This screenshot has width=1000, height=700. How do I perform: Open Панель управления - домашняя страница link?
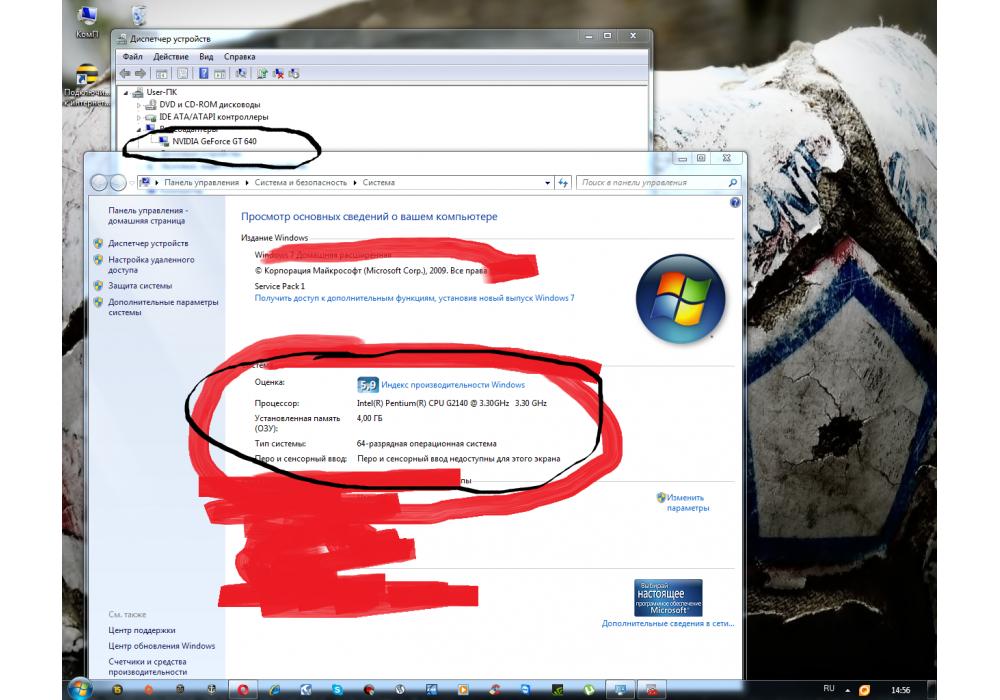tap(147, 215)
